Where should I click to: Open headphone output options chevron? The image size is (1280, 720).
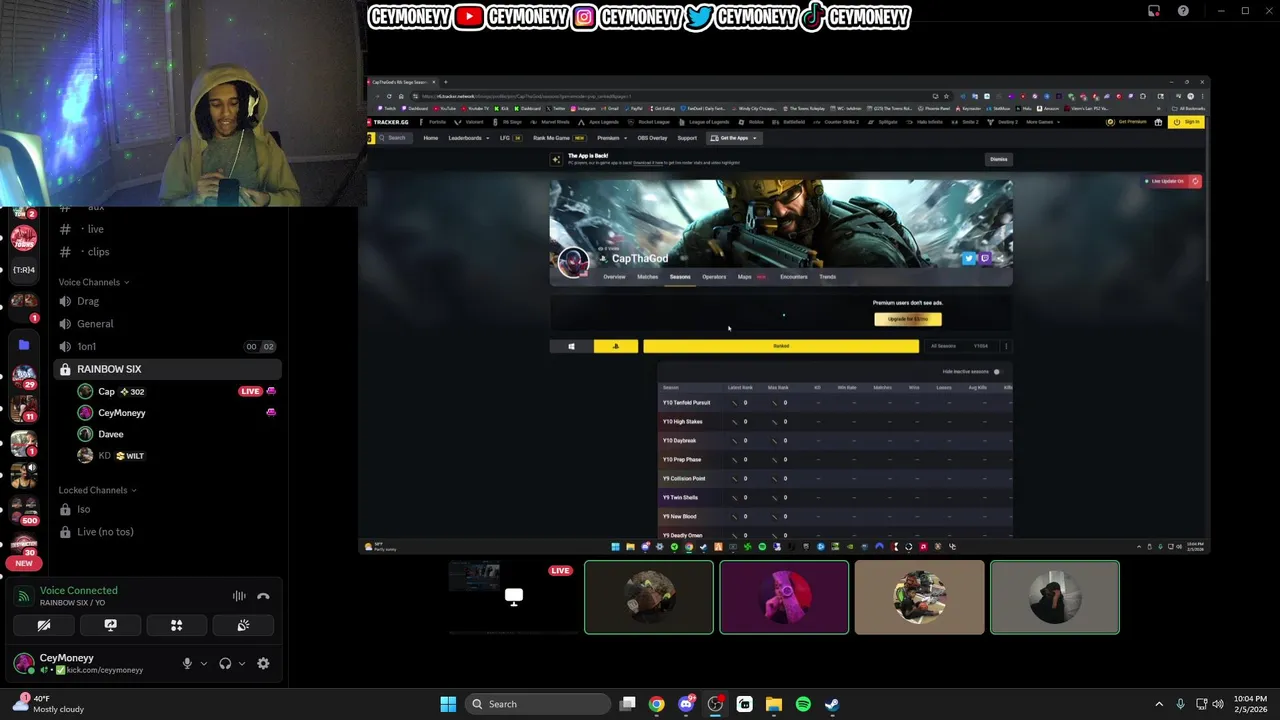pos(242,663)
